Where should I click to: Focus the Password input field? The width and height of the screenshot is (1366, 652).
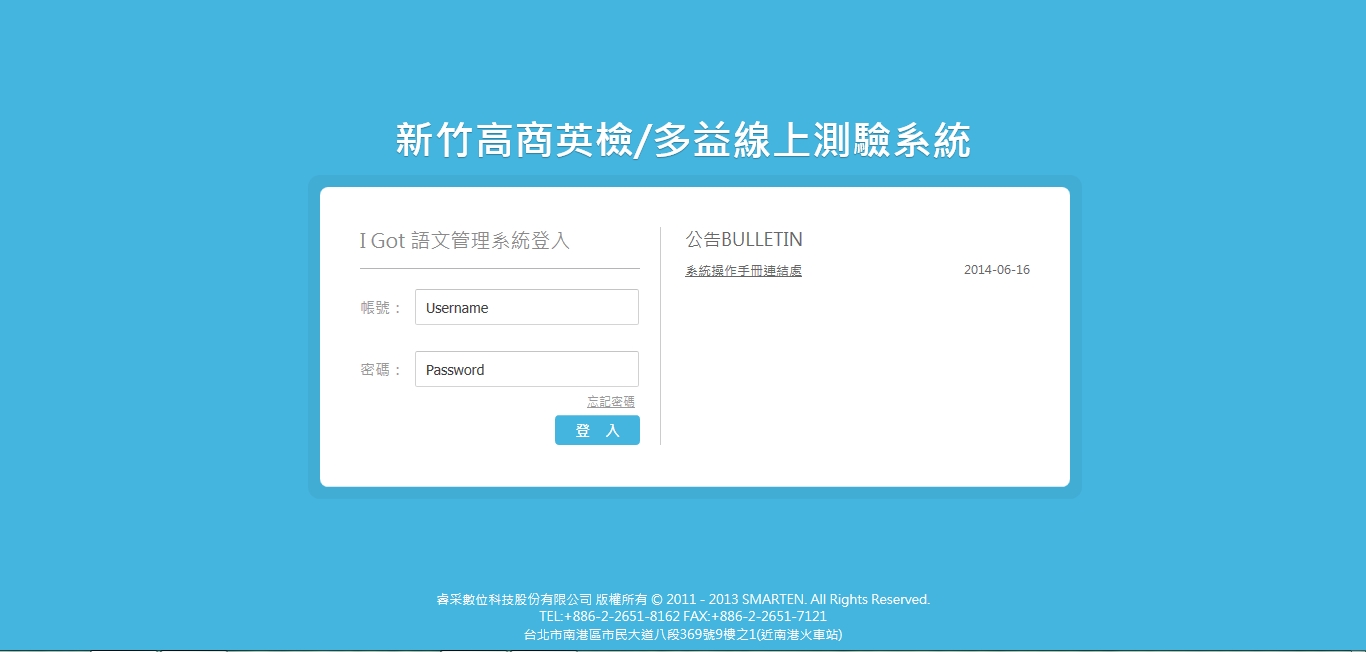527,369
